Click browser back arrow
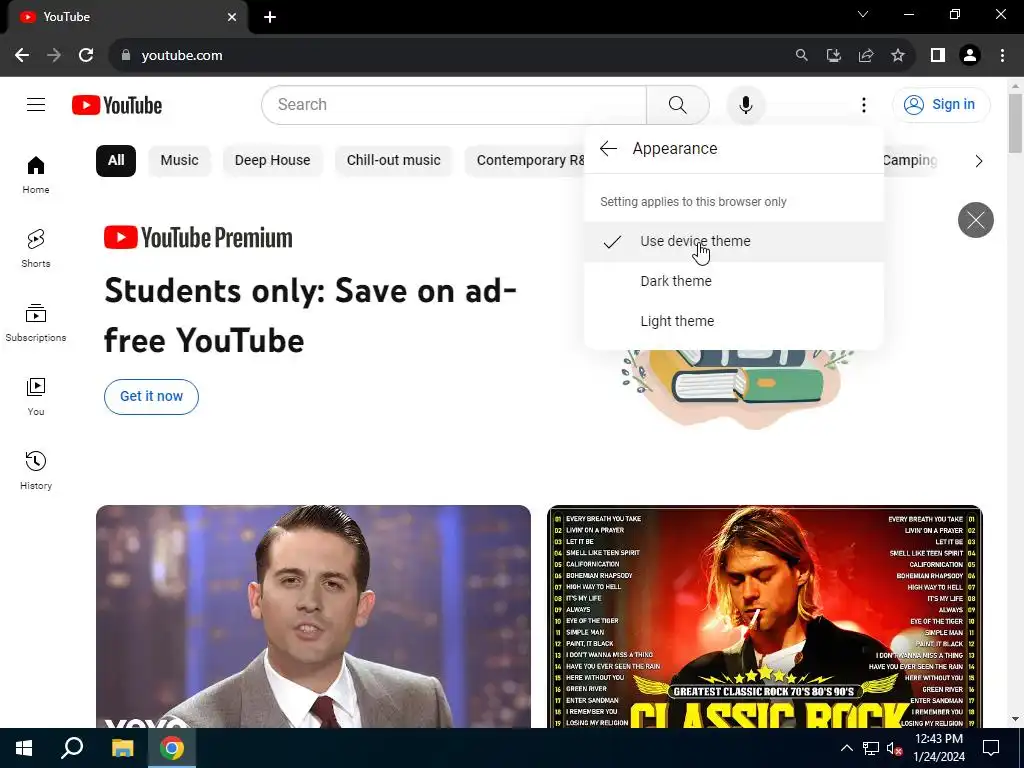The image size is (1024, 768). 22,56
